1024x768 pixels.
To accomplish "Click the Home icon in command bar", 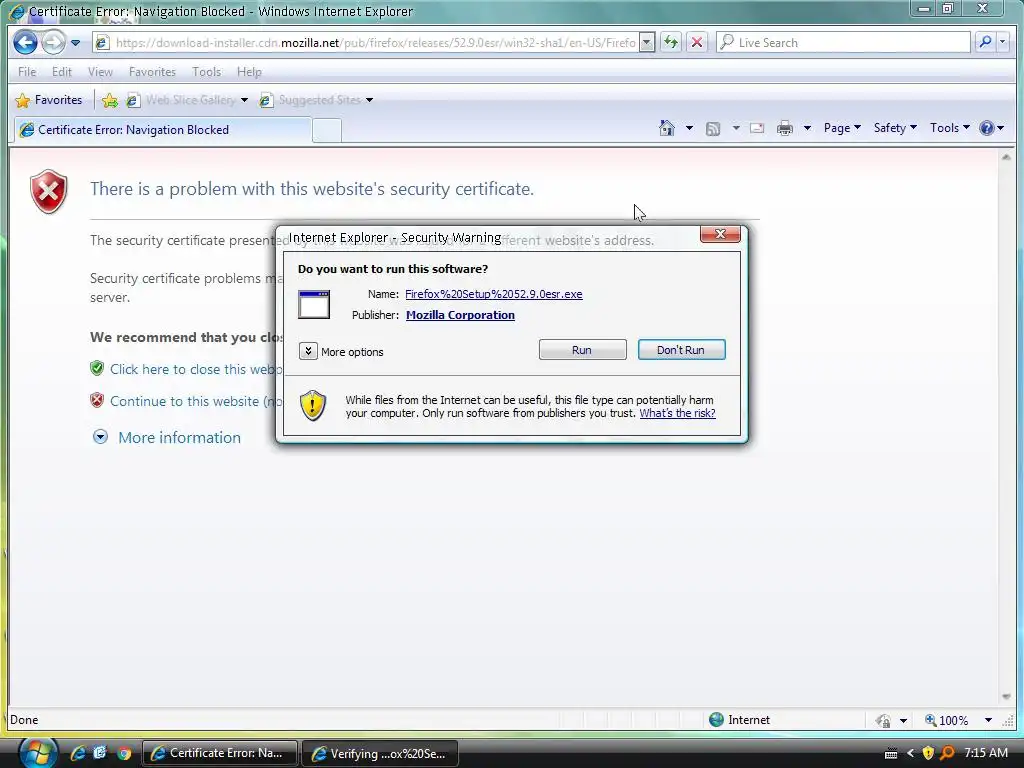I will 667,128.
